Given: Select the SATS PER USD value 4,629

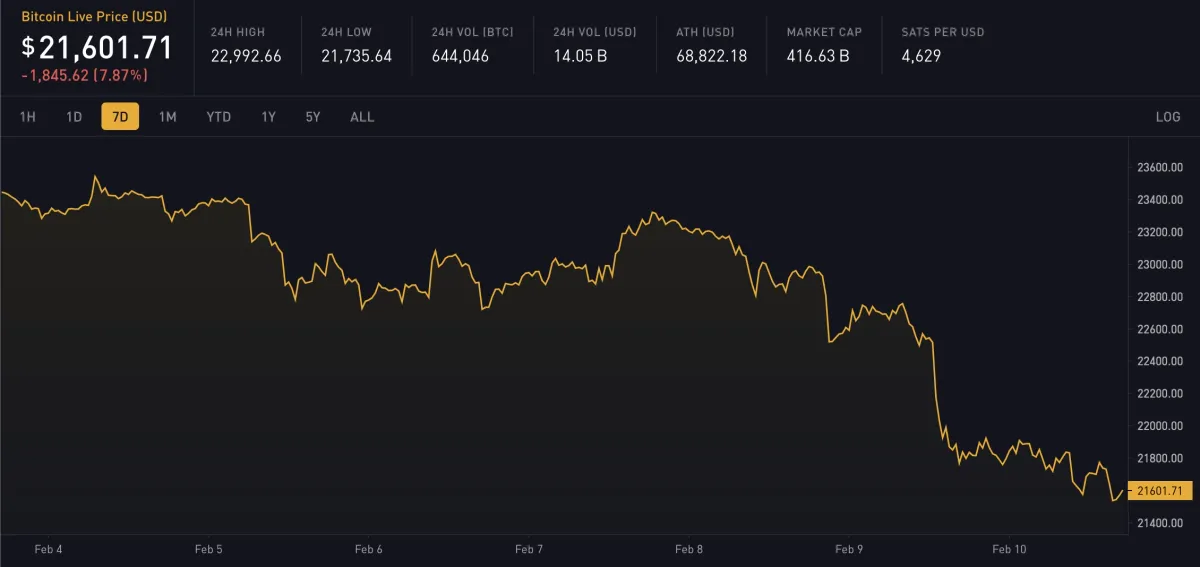Looking at the screenshot, I should coord(921,56).
